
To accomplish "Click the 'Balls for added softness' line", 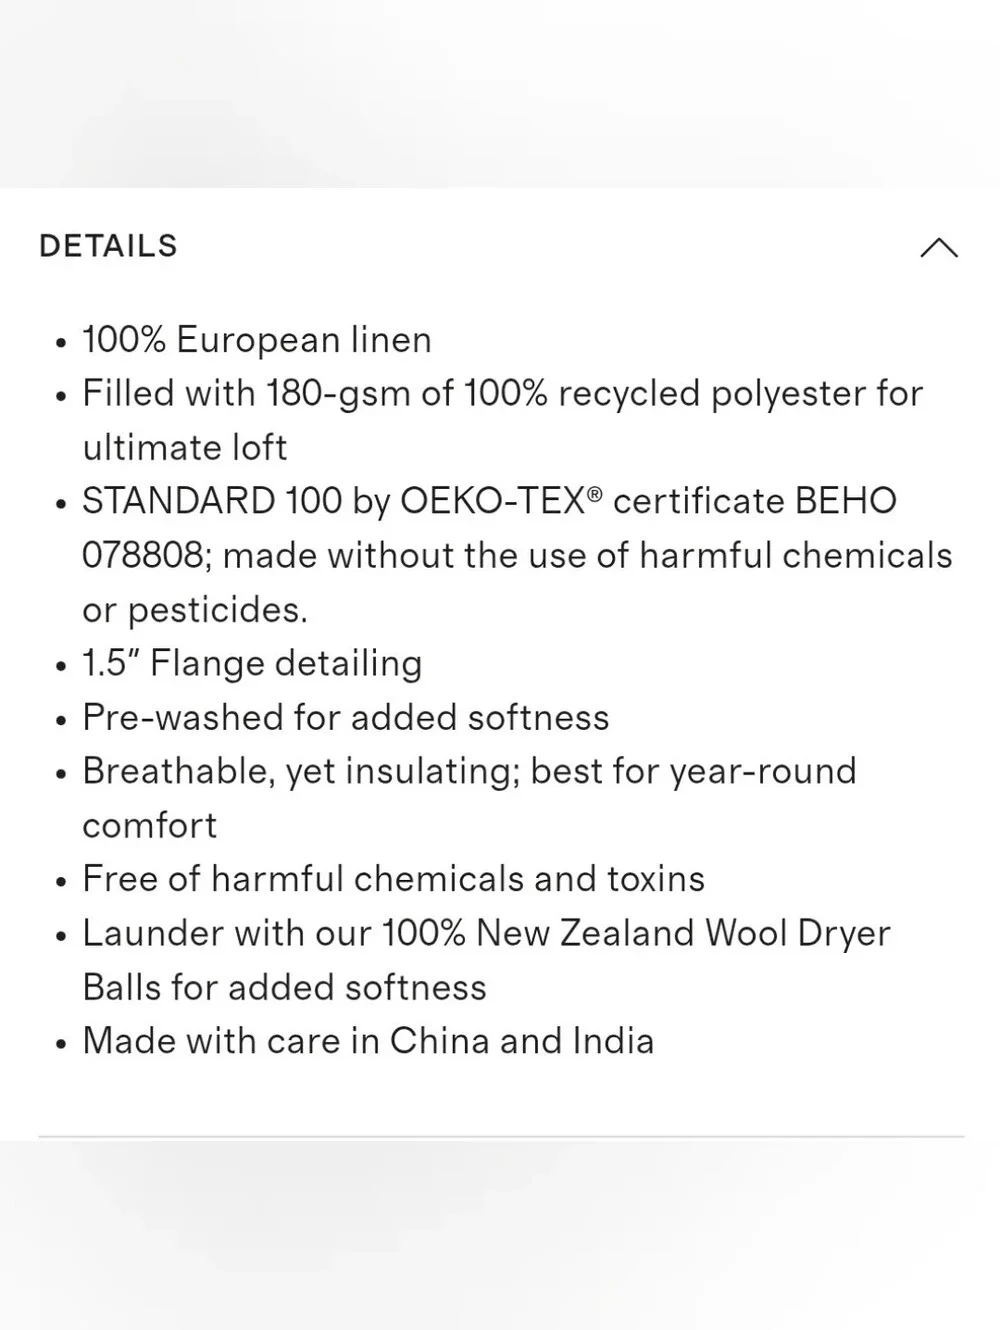I will pyautogui.click(x=284, y=988).
